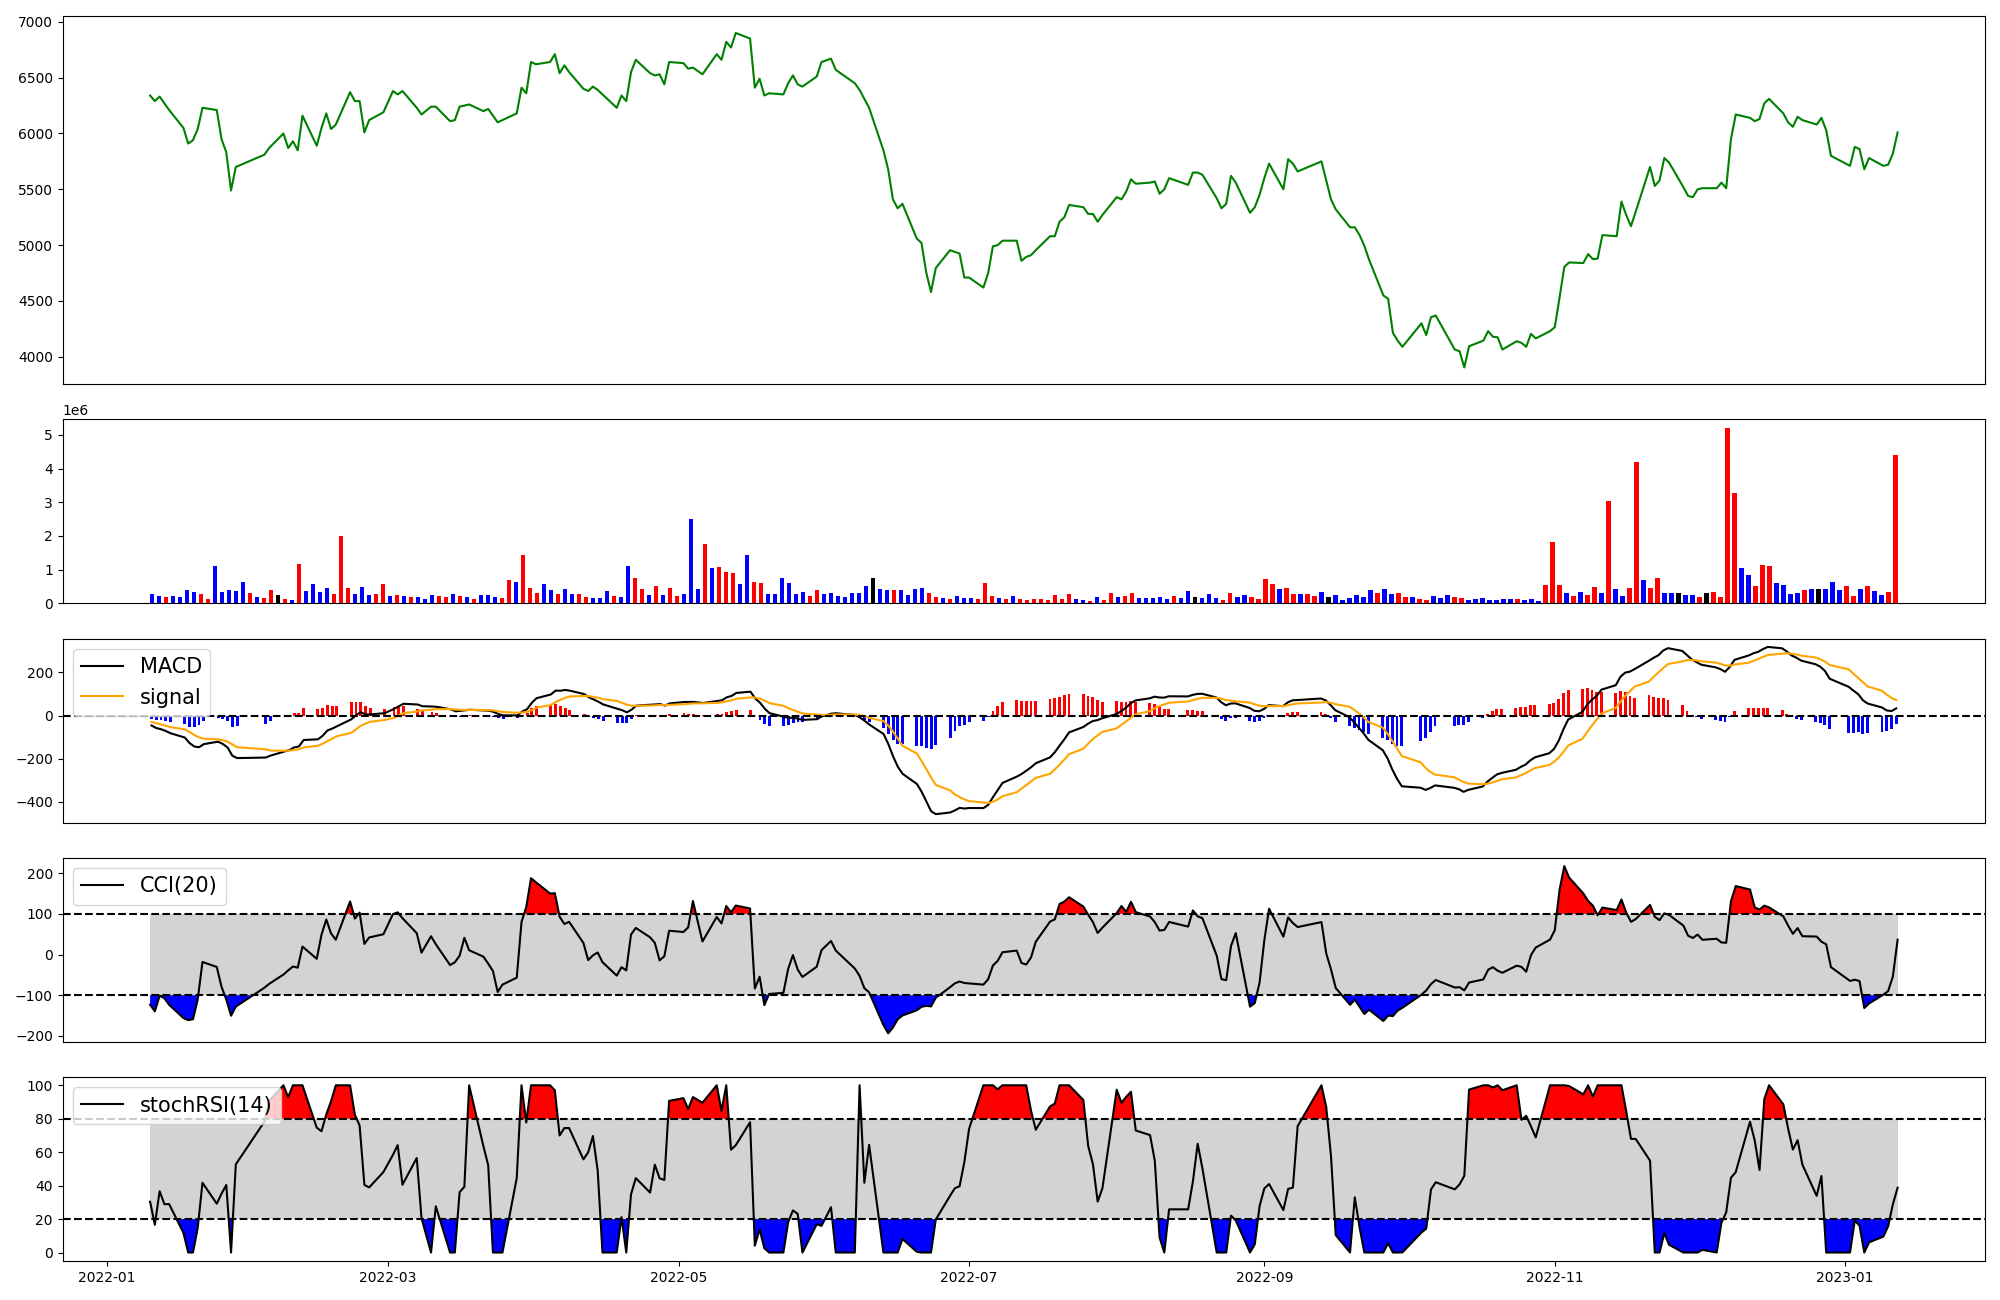Image resolution: width=2000 pixels, height=1300 pixels.
Task: Click the highest CCI peak above 200
Action: [x=1564, y=867]
